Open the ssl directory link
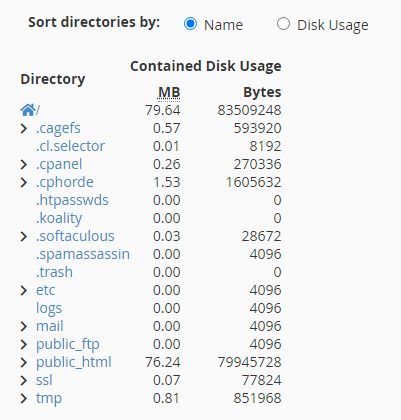Viewport: 401px width, 420px height. [x=44, y=380]
